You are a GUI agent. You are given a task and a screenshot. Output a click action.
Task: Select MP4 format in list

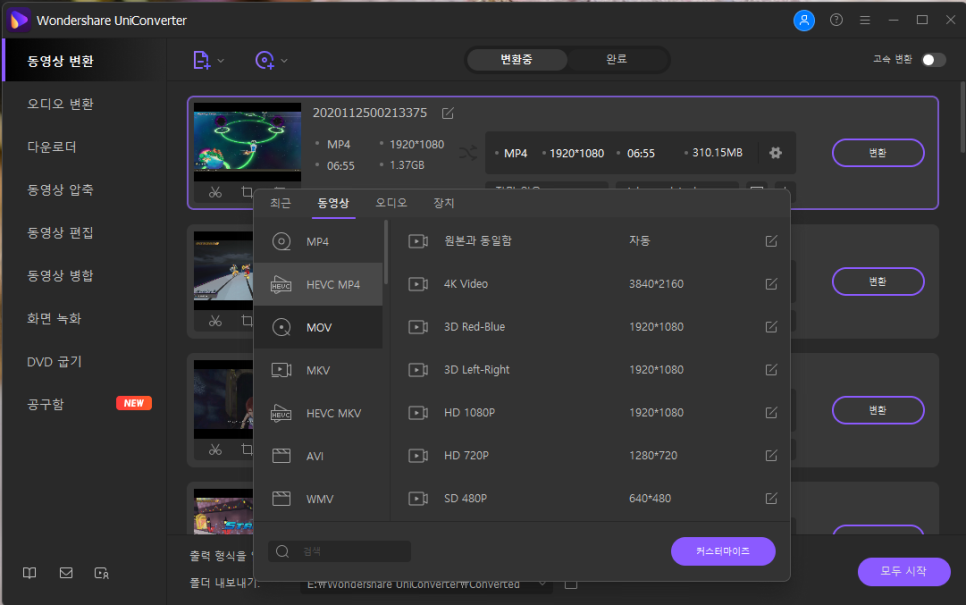point(319,242)
